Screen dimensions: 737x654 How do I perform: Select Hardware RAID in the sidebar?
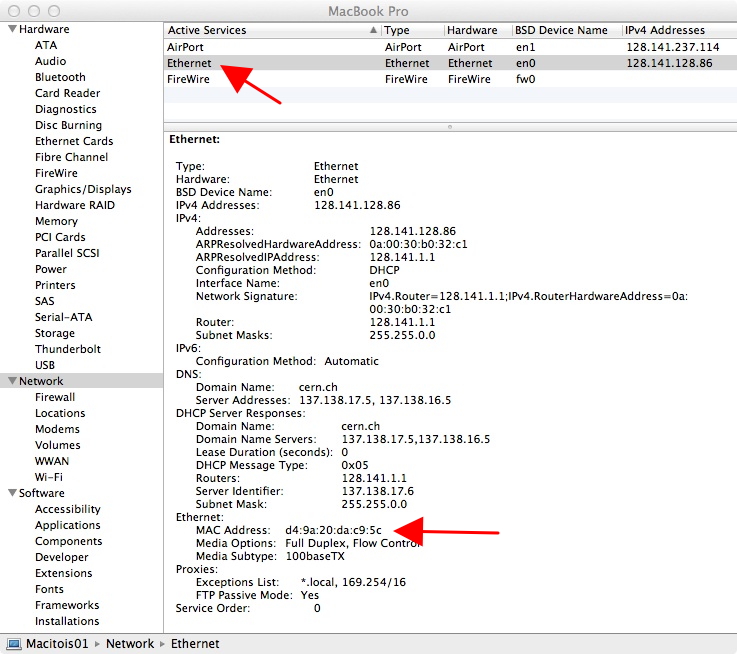click(75, 205)
